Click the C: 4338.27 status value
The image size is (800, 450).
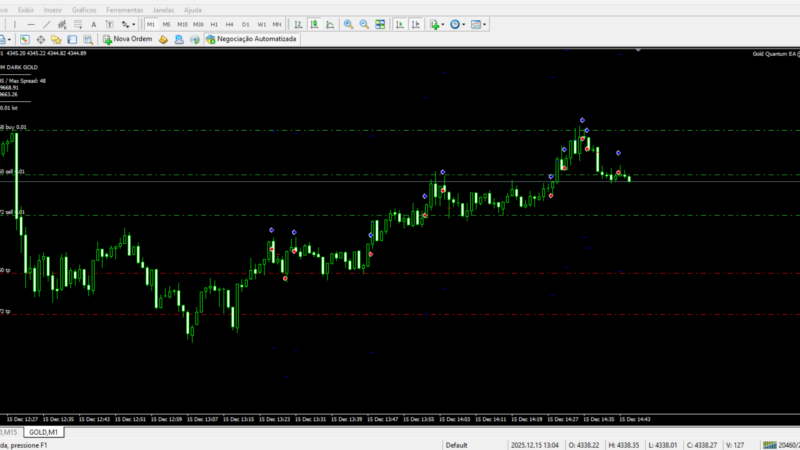point(702,445)
